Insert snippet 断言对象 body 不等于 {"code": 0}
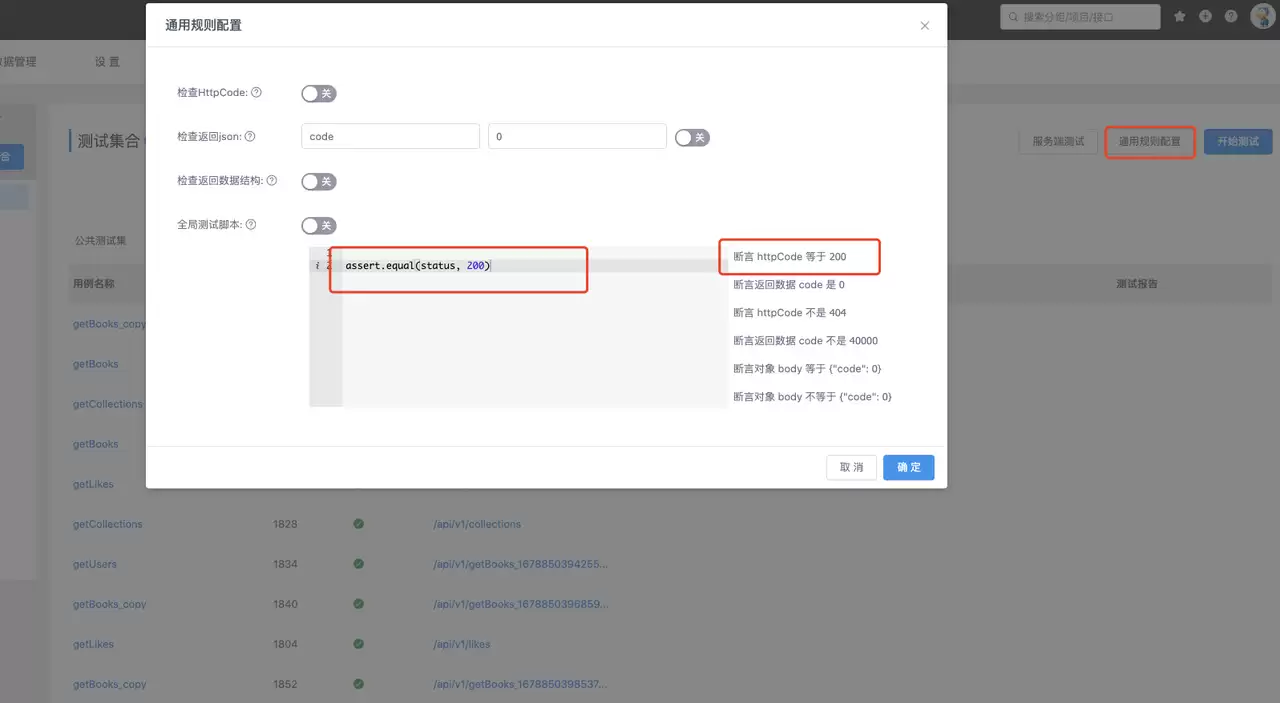Image resolution: width=1280 pixels, height=703 pixels. 812,397
